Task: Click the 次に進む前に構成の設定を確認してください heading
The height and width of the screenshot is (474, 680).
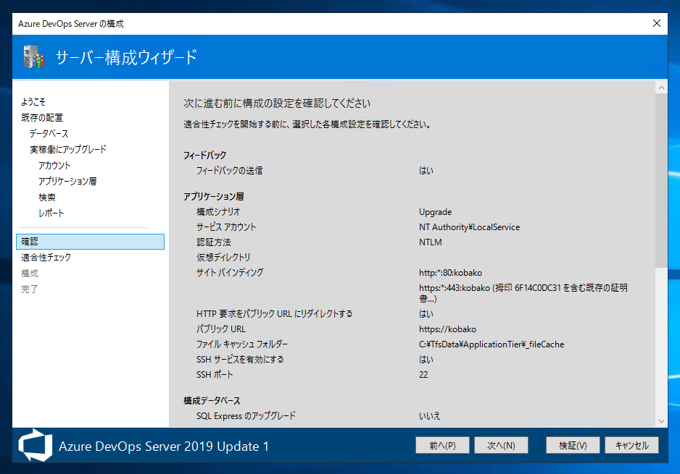Action: tap(277, 103)
